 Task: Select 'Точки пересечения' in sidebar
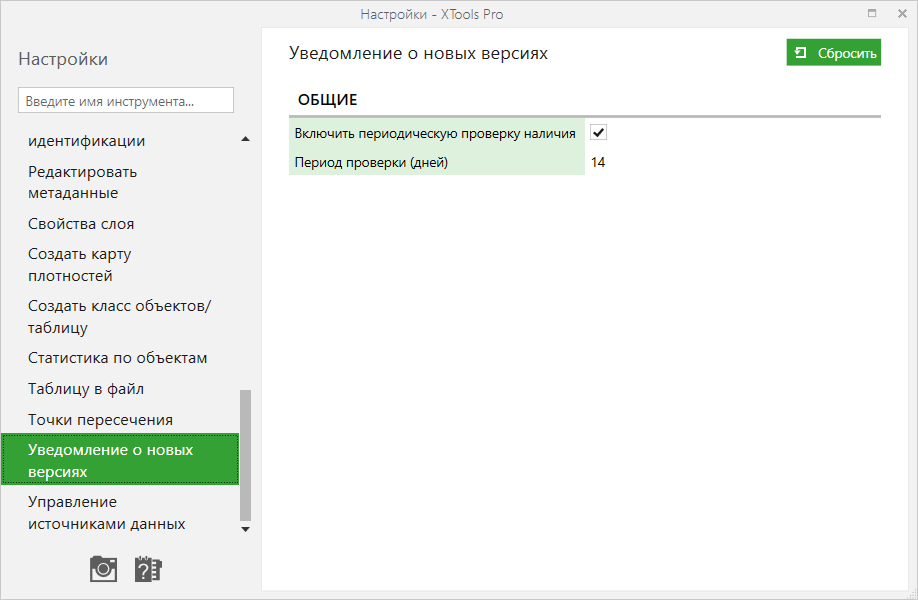100,420
